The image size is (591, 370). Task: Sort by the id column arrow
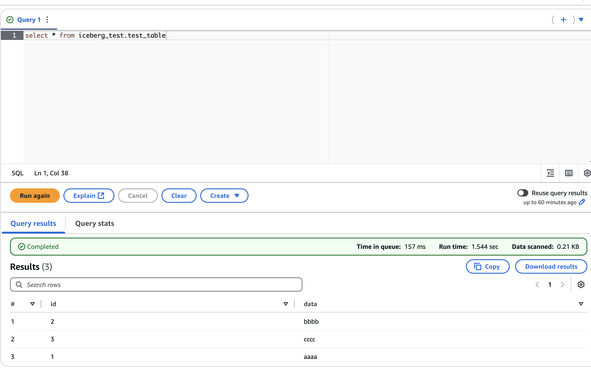point(286,304)
